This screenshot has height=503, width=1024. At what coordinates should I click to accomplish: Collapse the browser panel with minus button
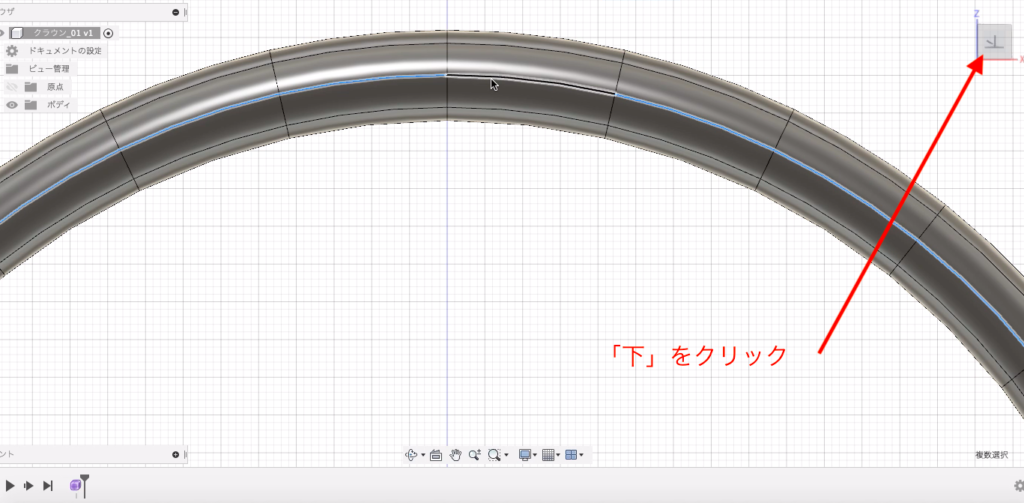(176, 12)
